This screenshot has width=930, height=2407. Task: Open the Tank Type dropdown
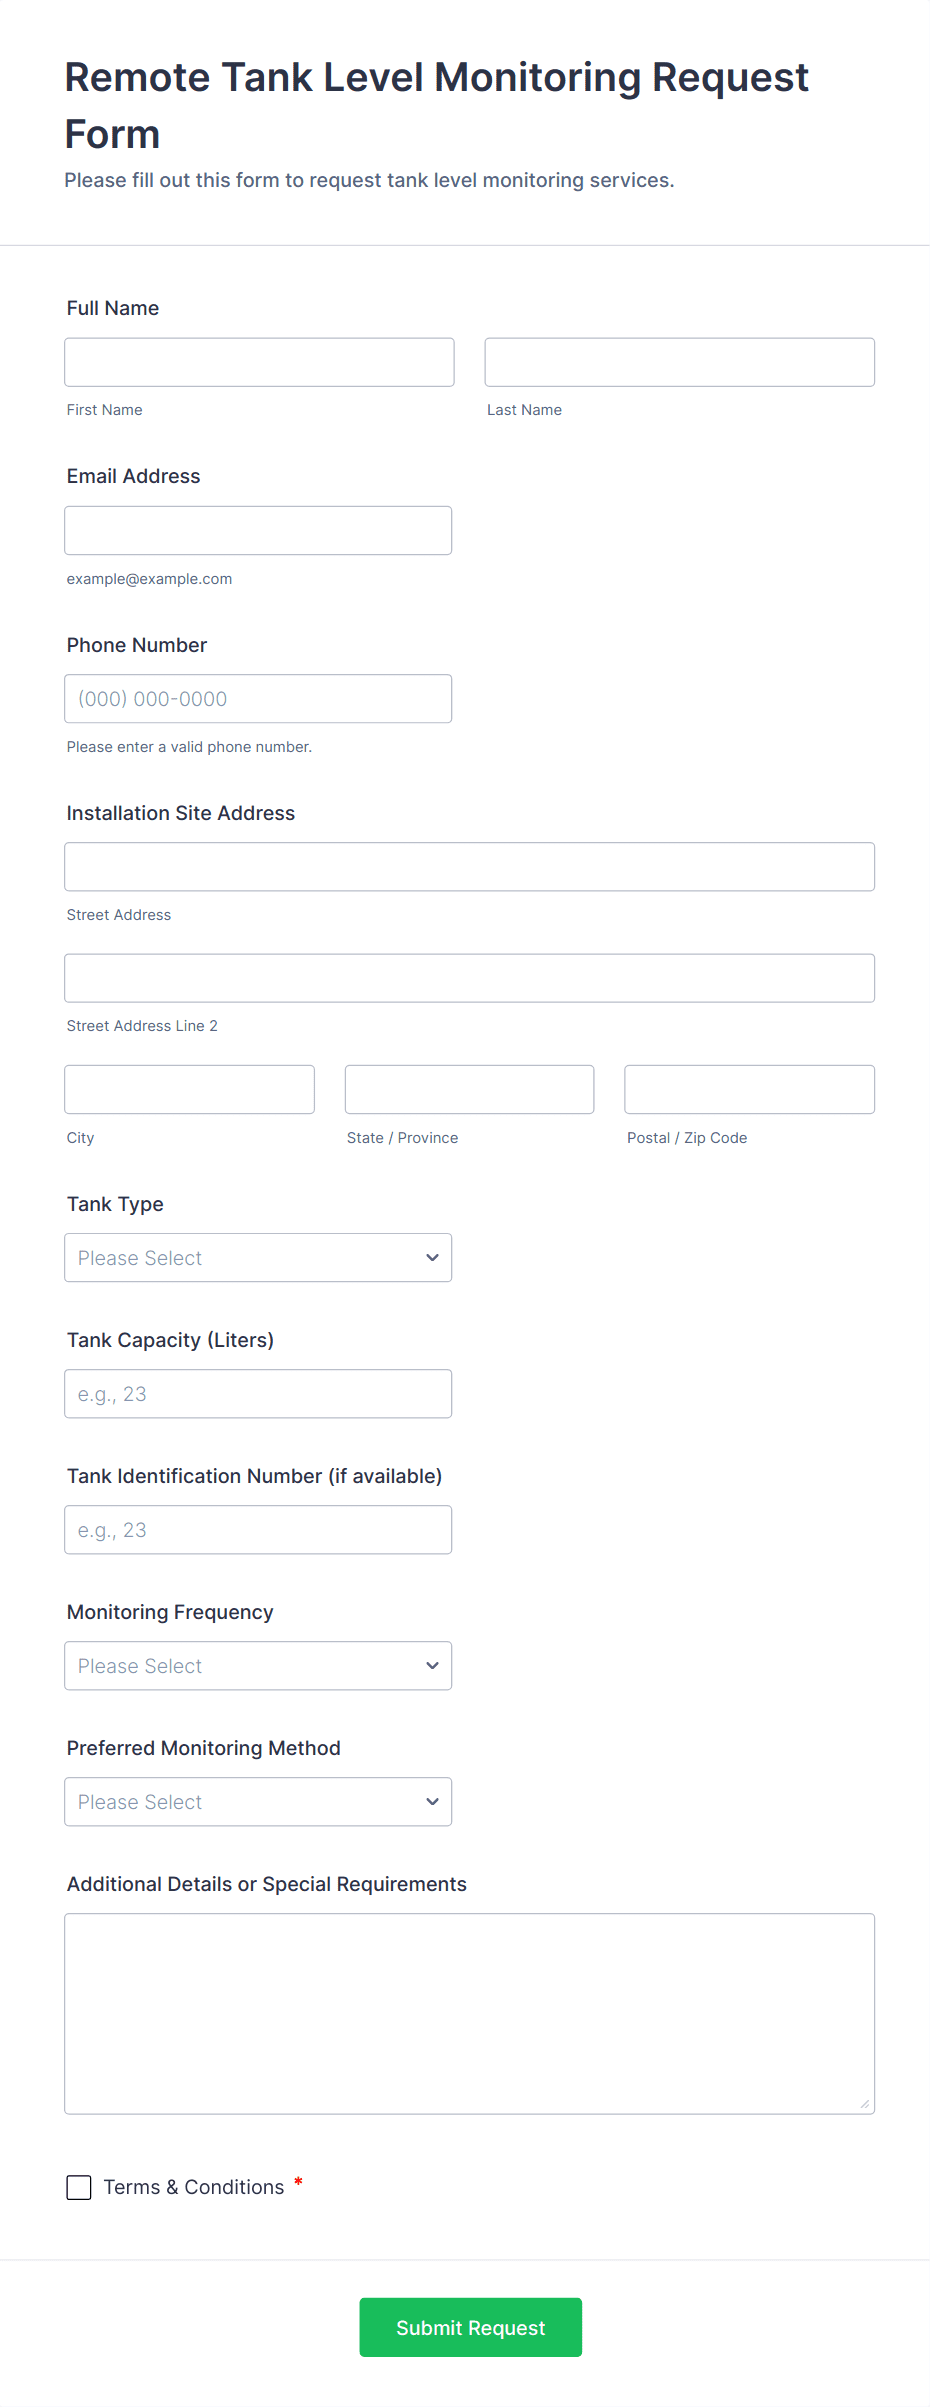click(x=257, y=1258)
